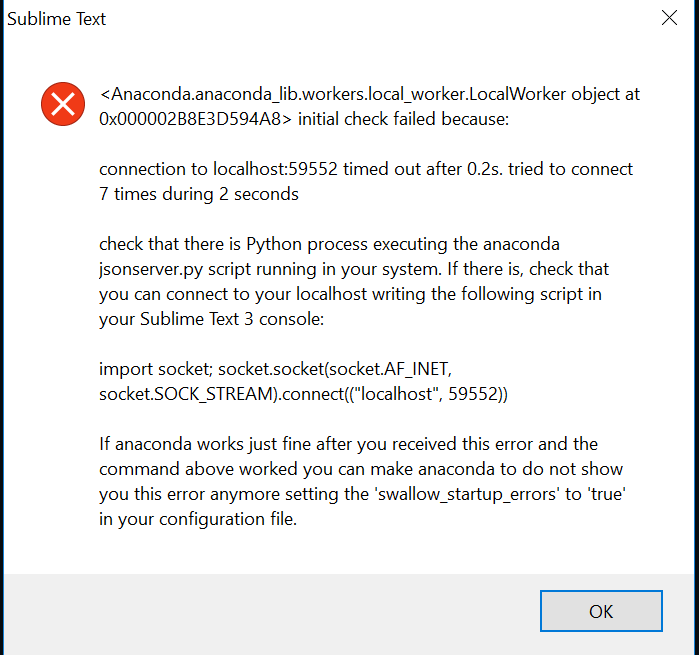This screenshot has height=655, width=699.
Task: Click the LocalWorker object class name text
Action: 370,95
